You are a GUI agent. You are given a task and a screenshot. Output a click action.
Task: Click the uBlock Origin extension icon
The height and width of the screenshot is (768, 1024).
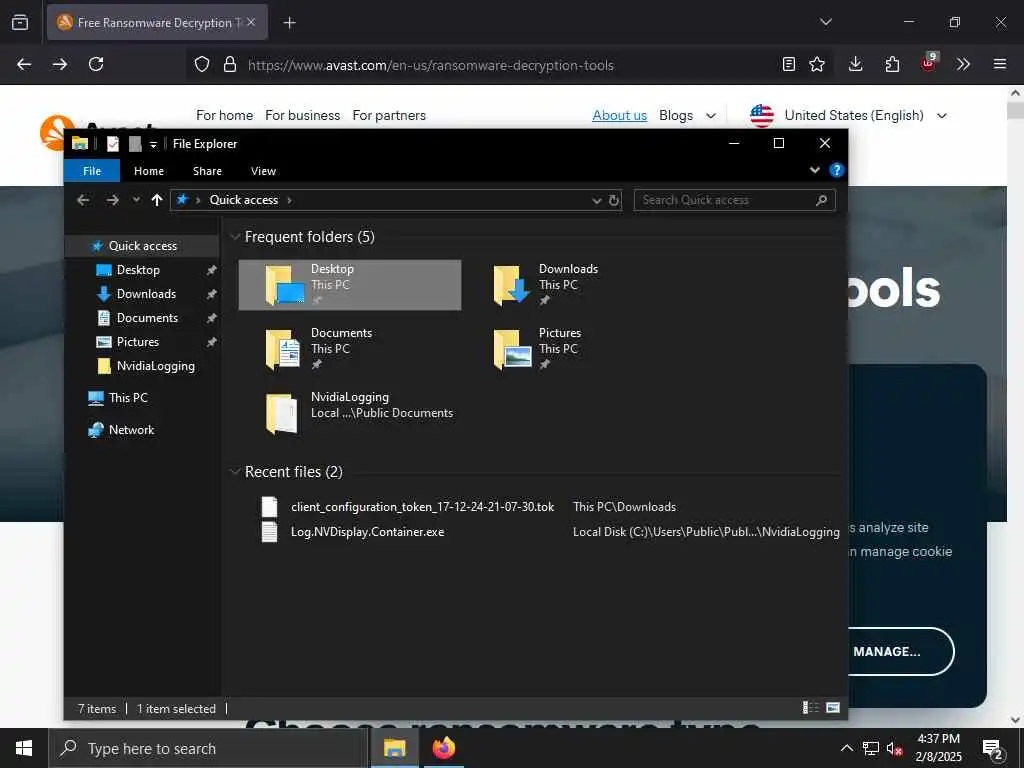pyautogui.click(x=929, y=63)
